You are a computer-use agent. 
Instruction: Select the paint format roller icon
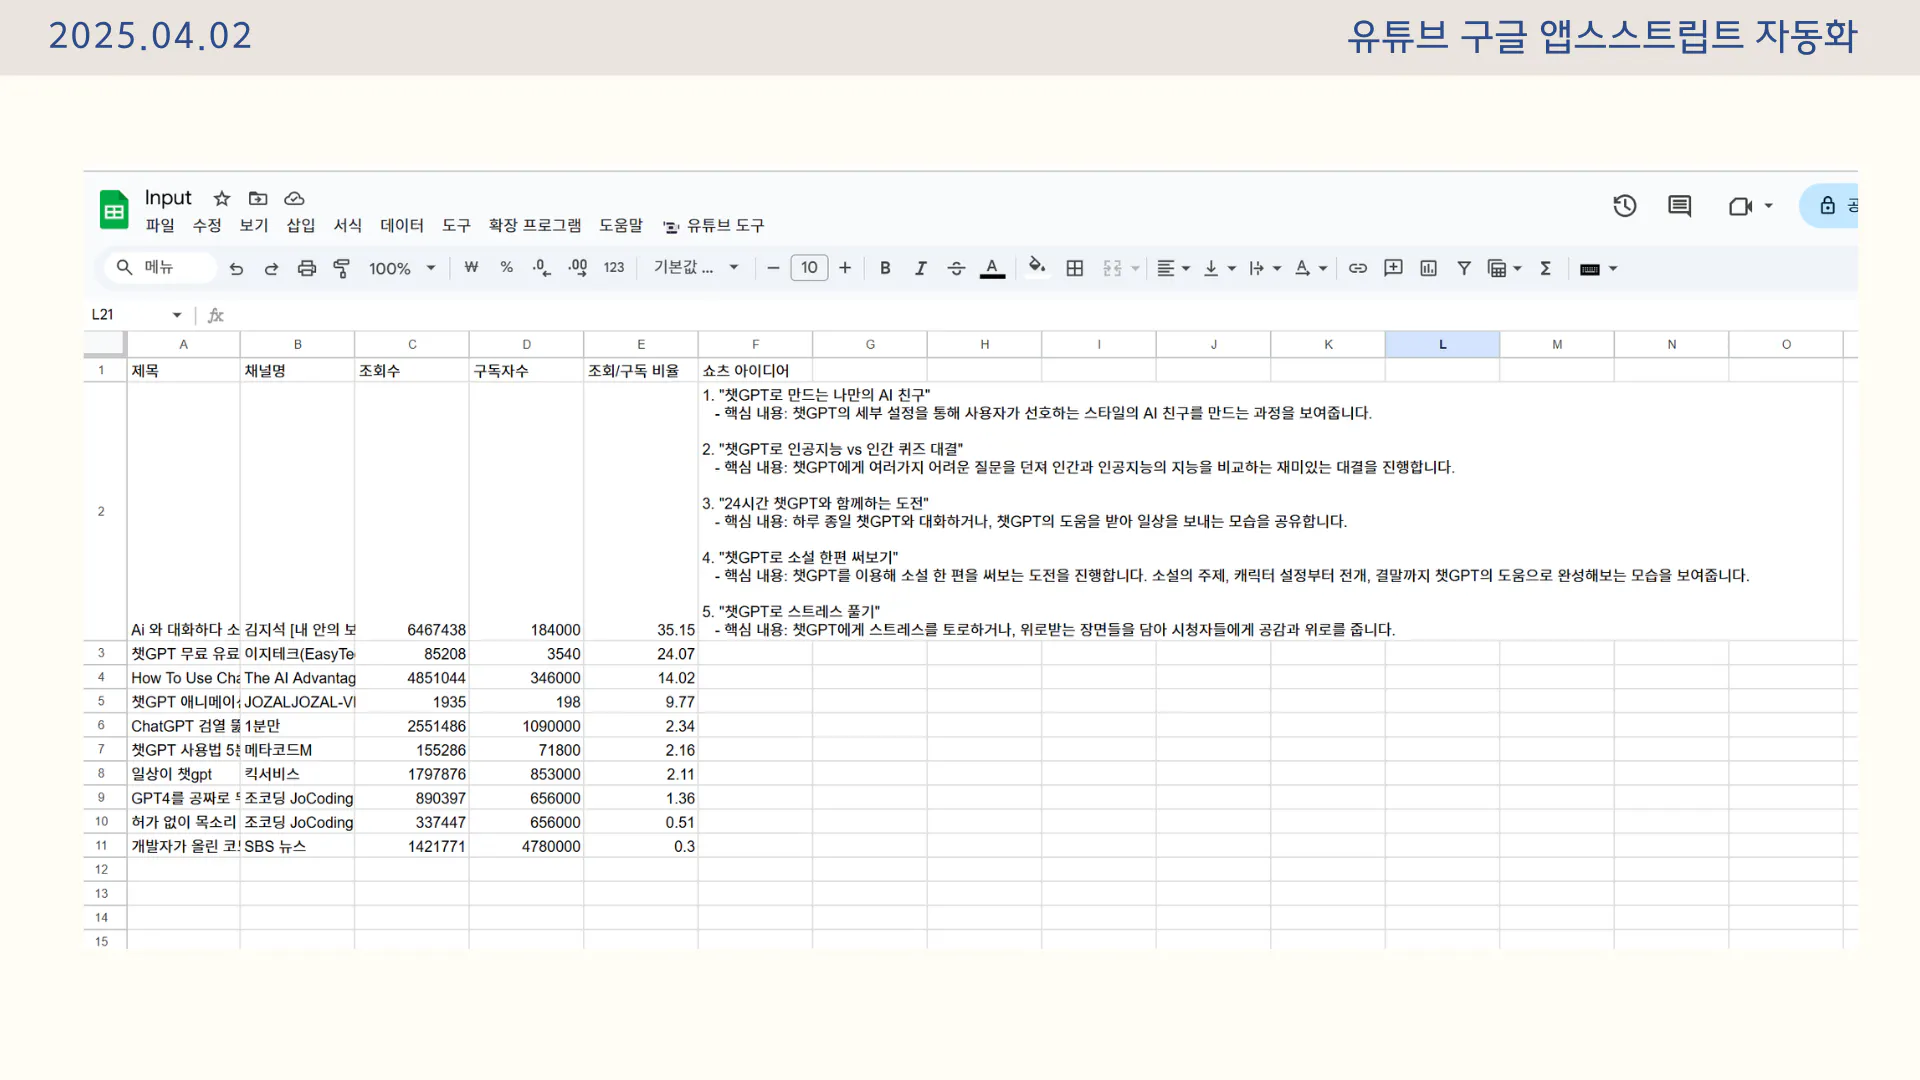pyautogui.click(x=342, y=268)
